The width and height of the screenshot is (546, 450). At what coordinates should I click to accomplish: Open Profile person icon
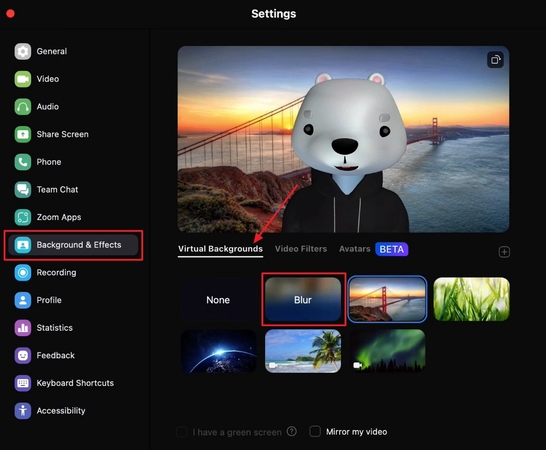point(23,300)
